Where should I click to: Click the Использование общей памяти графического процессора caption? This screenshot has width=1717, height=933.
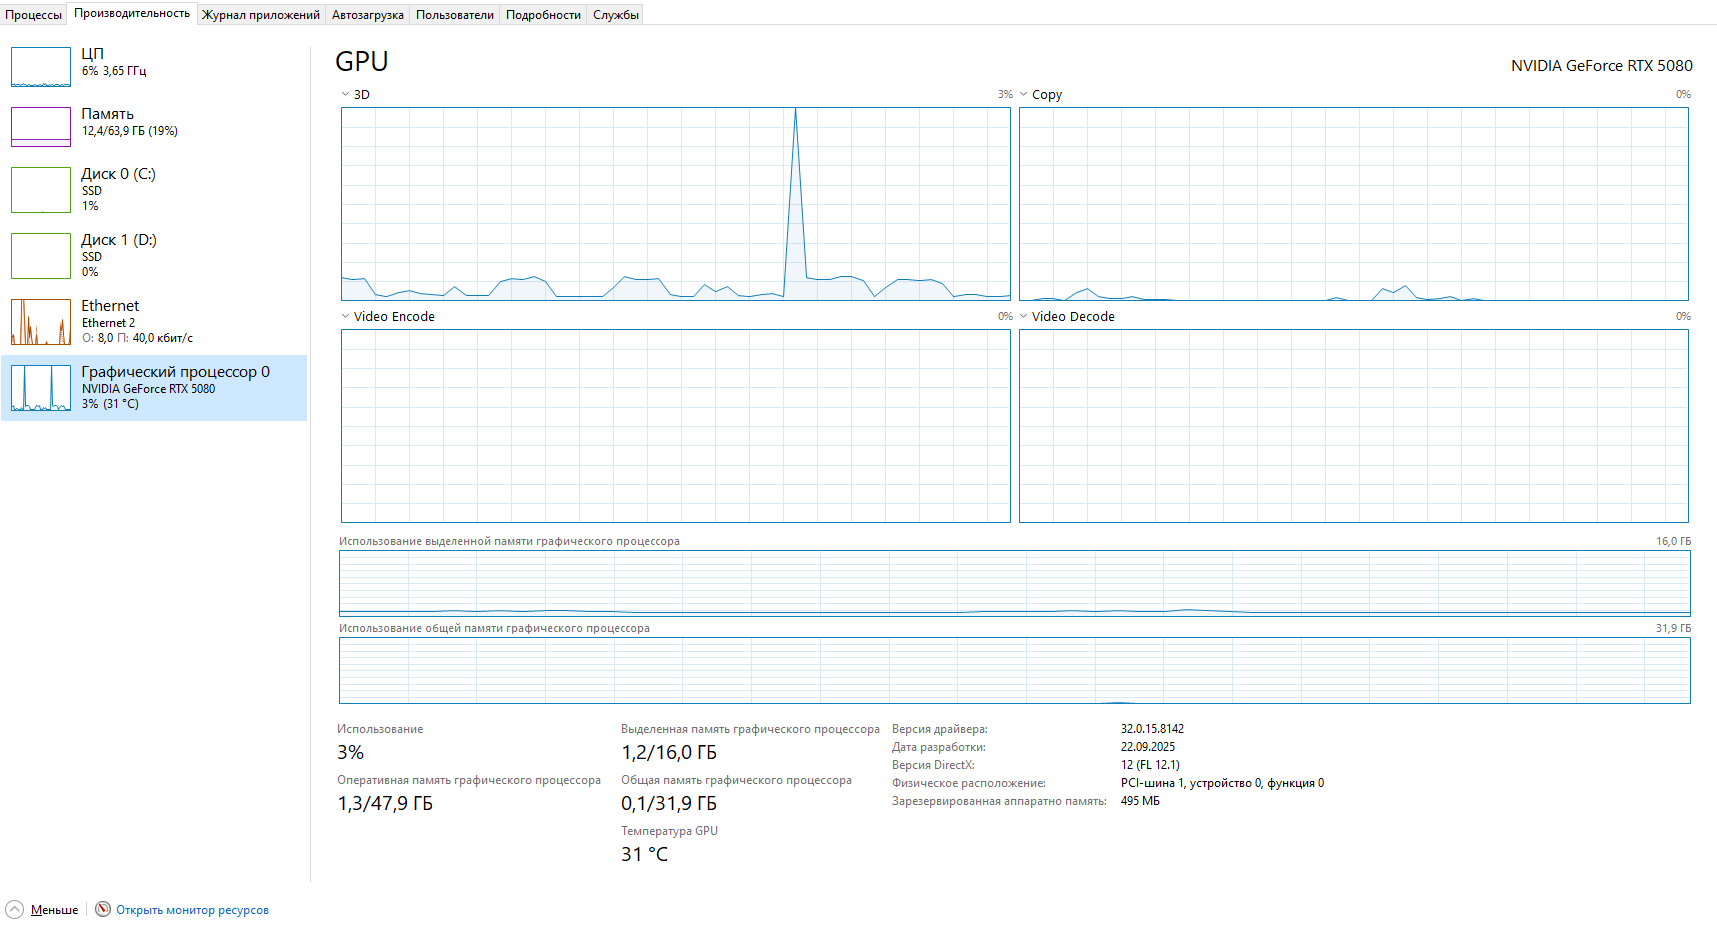[x=494, y=628]
